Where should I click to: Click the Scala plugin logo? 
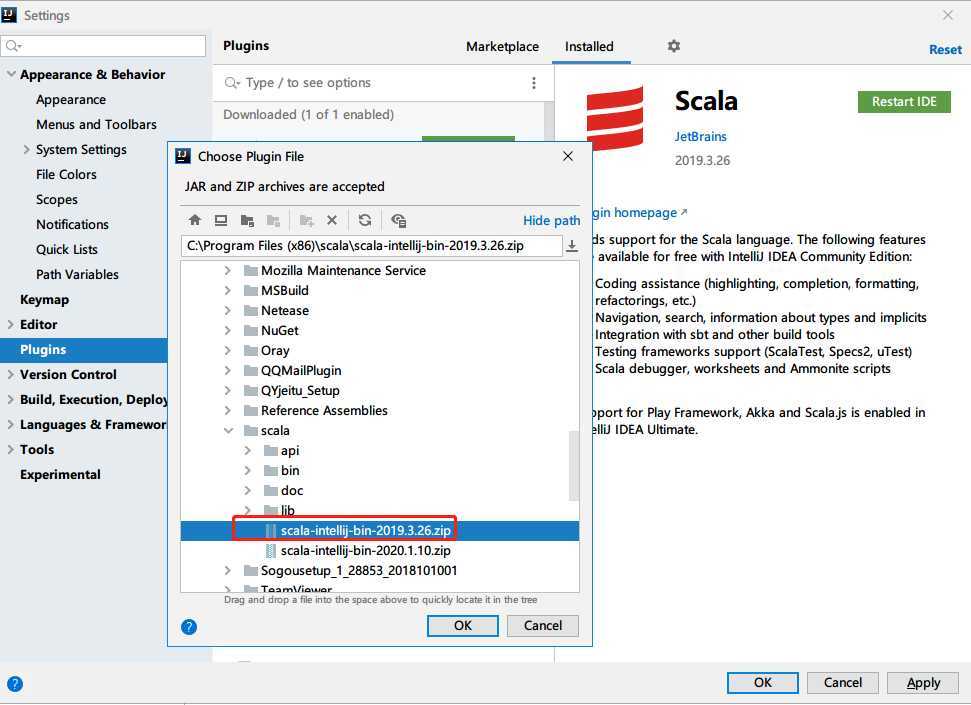(x=615, y=118)
